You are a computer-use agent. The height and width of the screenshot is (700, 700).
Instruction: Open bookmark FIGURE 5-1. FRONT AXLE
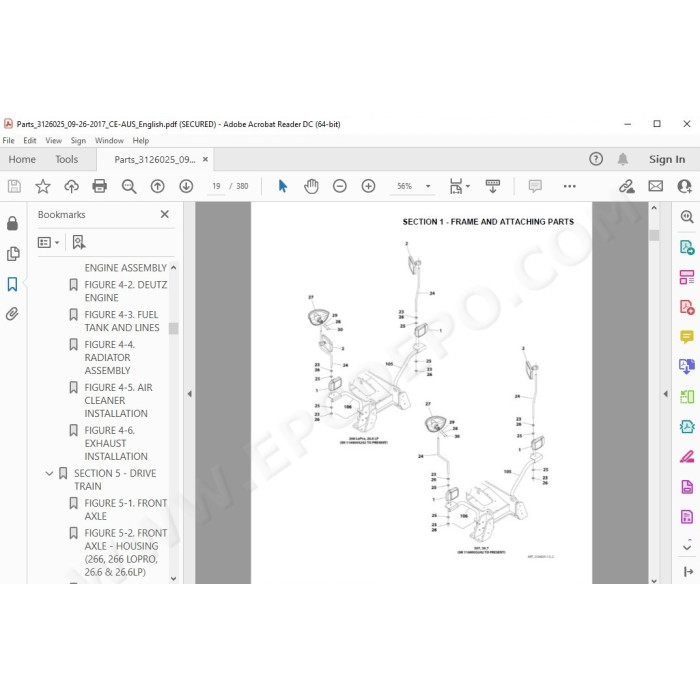click(x=125, y=509)
